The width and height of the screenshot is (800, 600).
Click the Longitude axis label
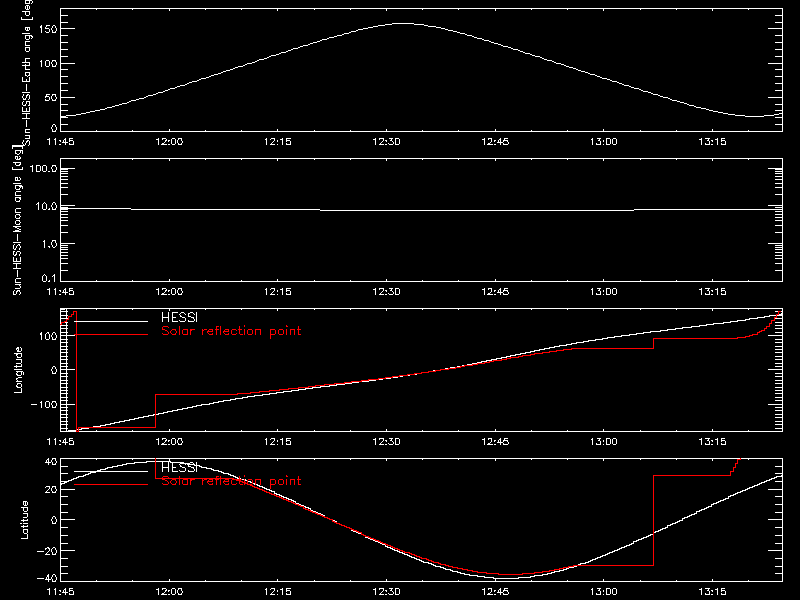(18, 370)
